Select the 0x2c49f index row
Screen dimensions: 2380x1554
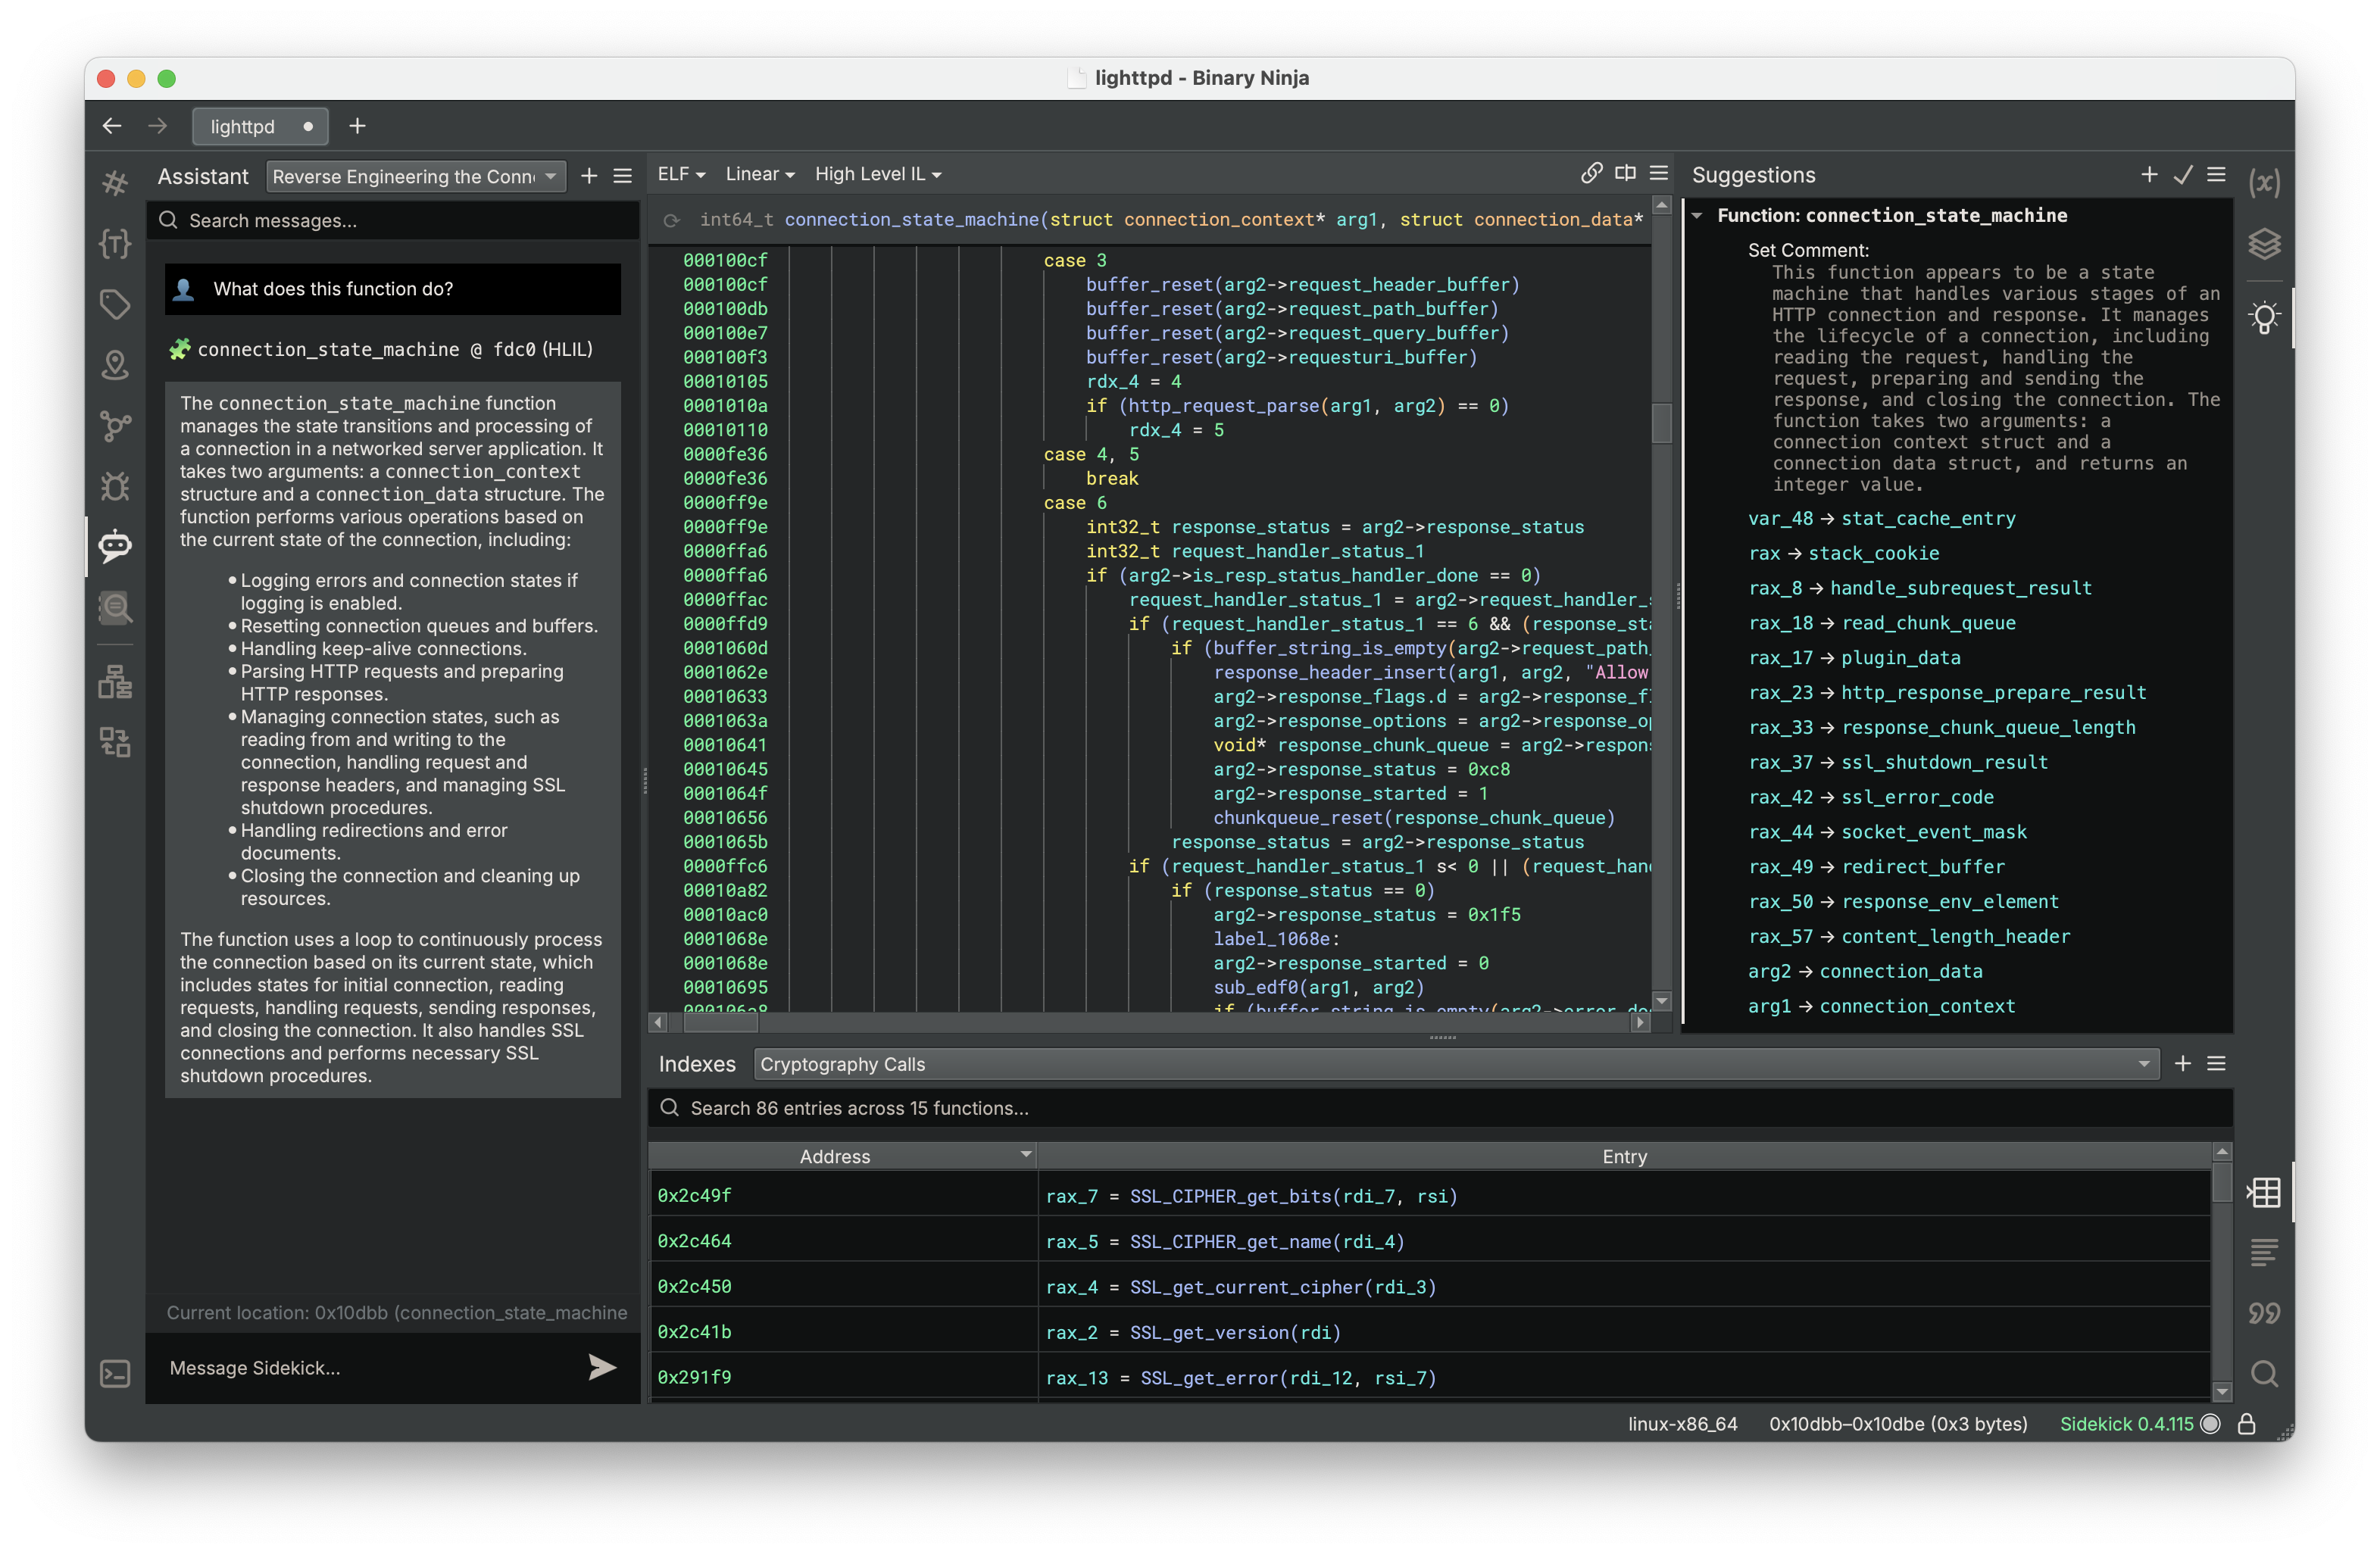pos(1430,1196)
